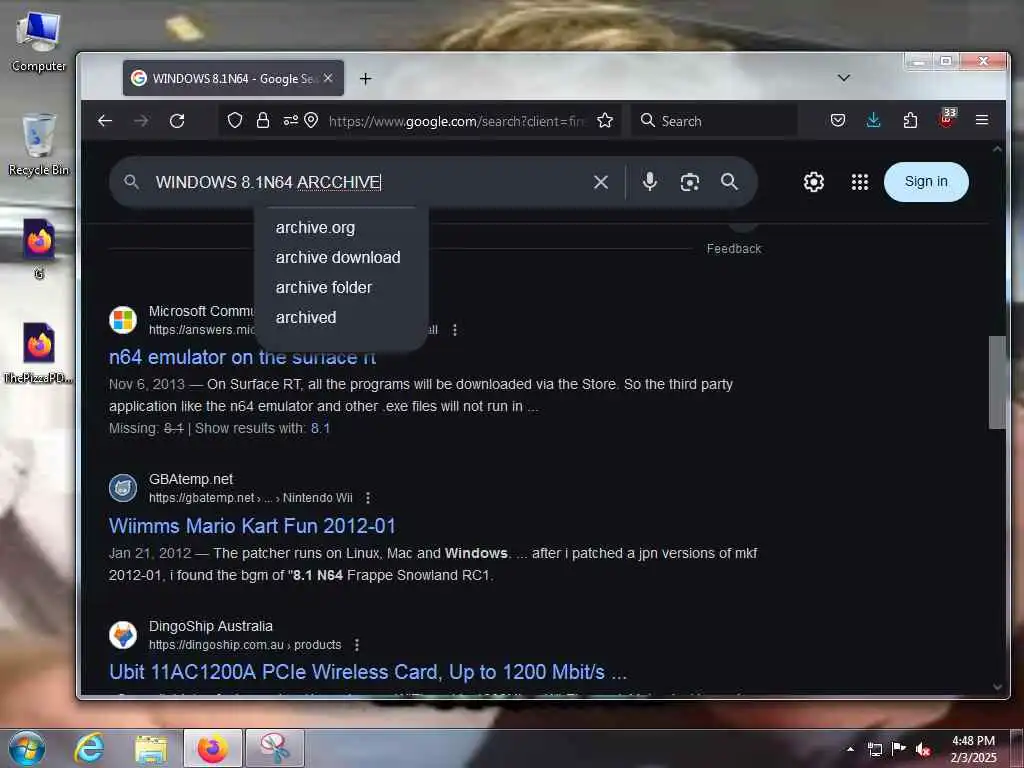Click the Firefox taskbar button
Screen dimensions: 1024x768
coord(213,748)
